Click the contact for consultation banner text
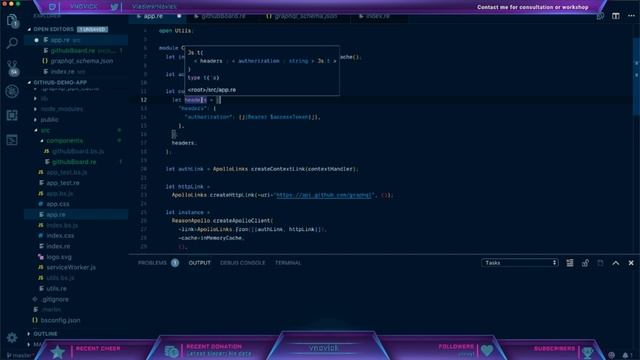The height and width of the screenshot is (360, 640). [532, 7]
